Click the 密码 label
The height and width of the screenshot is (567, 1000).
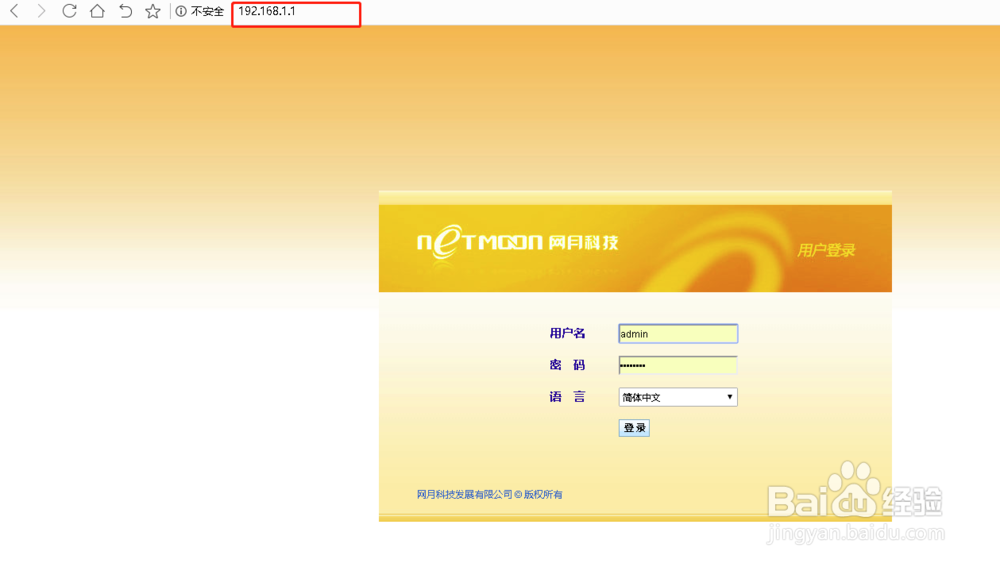567,365
